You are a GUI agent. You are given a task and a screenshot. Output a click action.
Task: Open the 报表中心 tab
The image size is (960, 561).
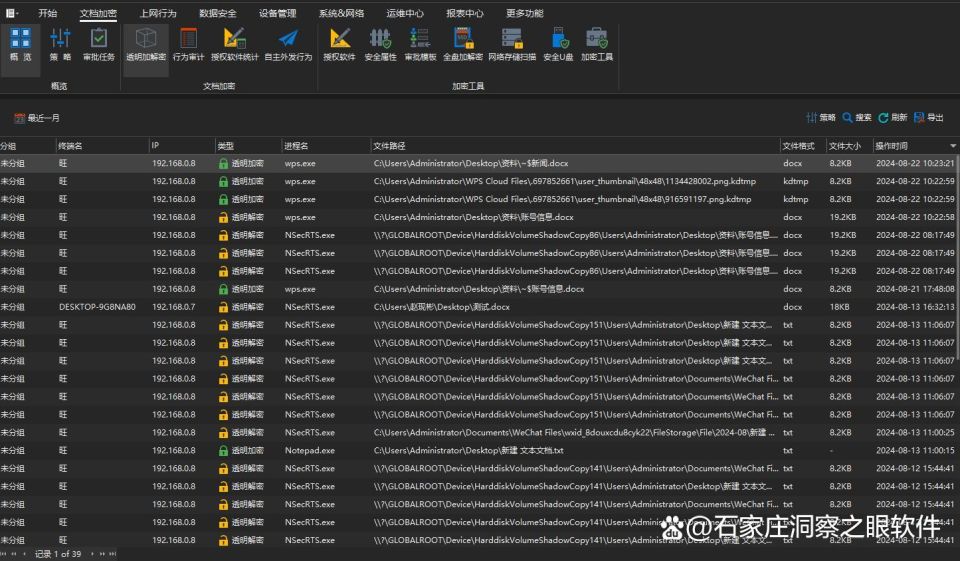pos(465,13)
